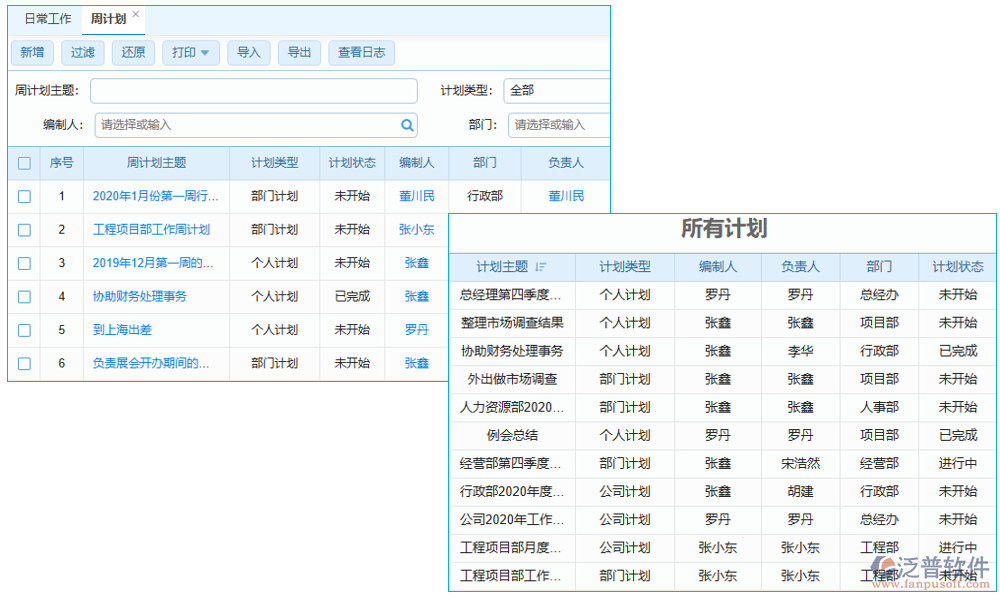Click editor link 董川民 in row 1

click(417, 196)
